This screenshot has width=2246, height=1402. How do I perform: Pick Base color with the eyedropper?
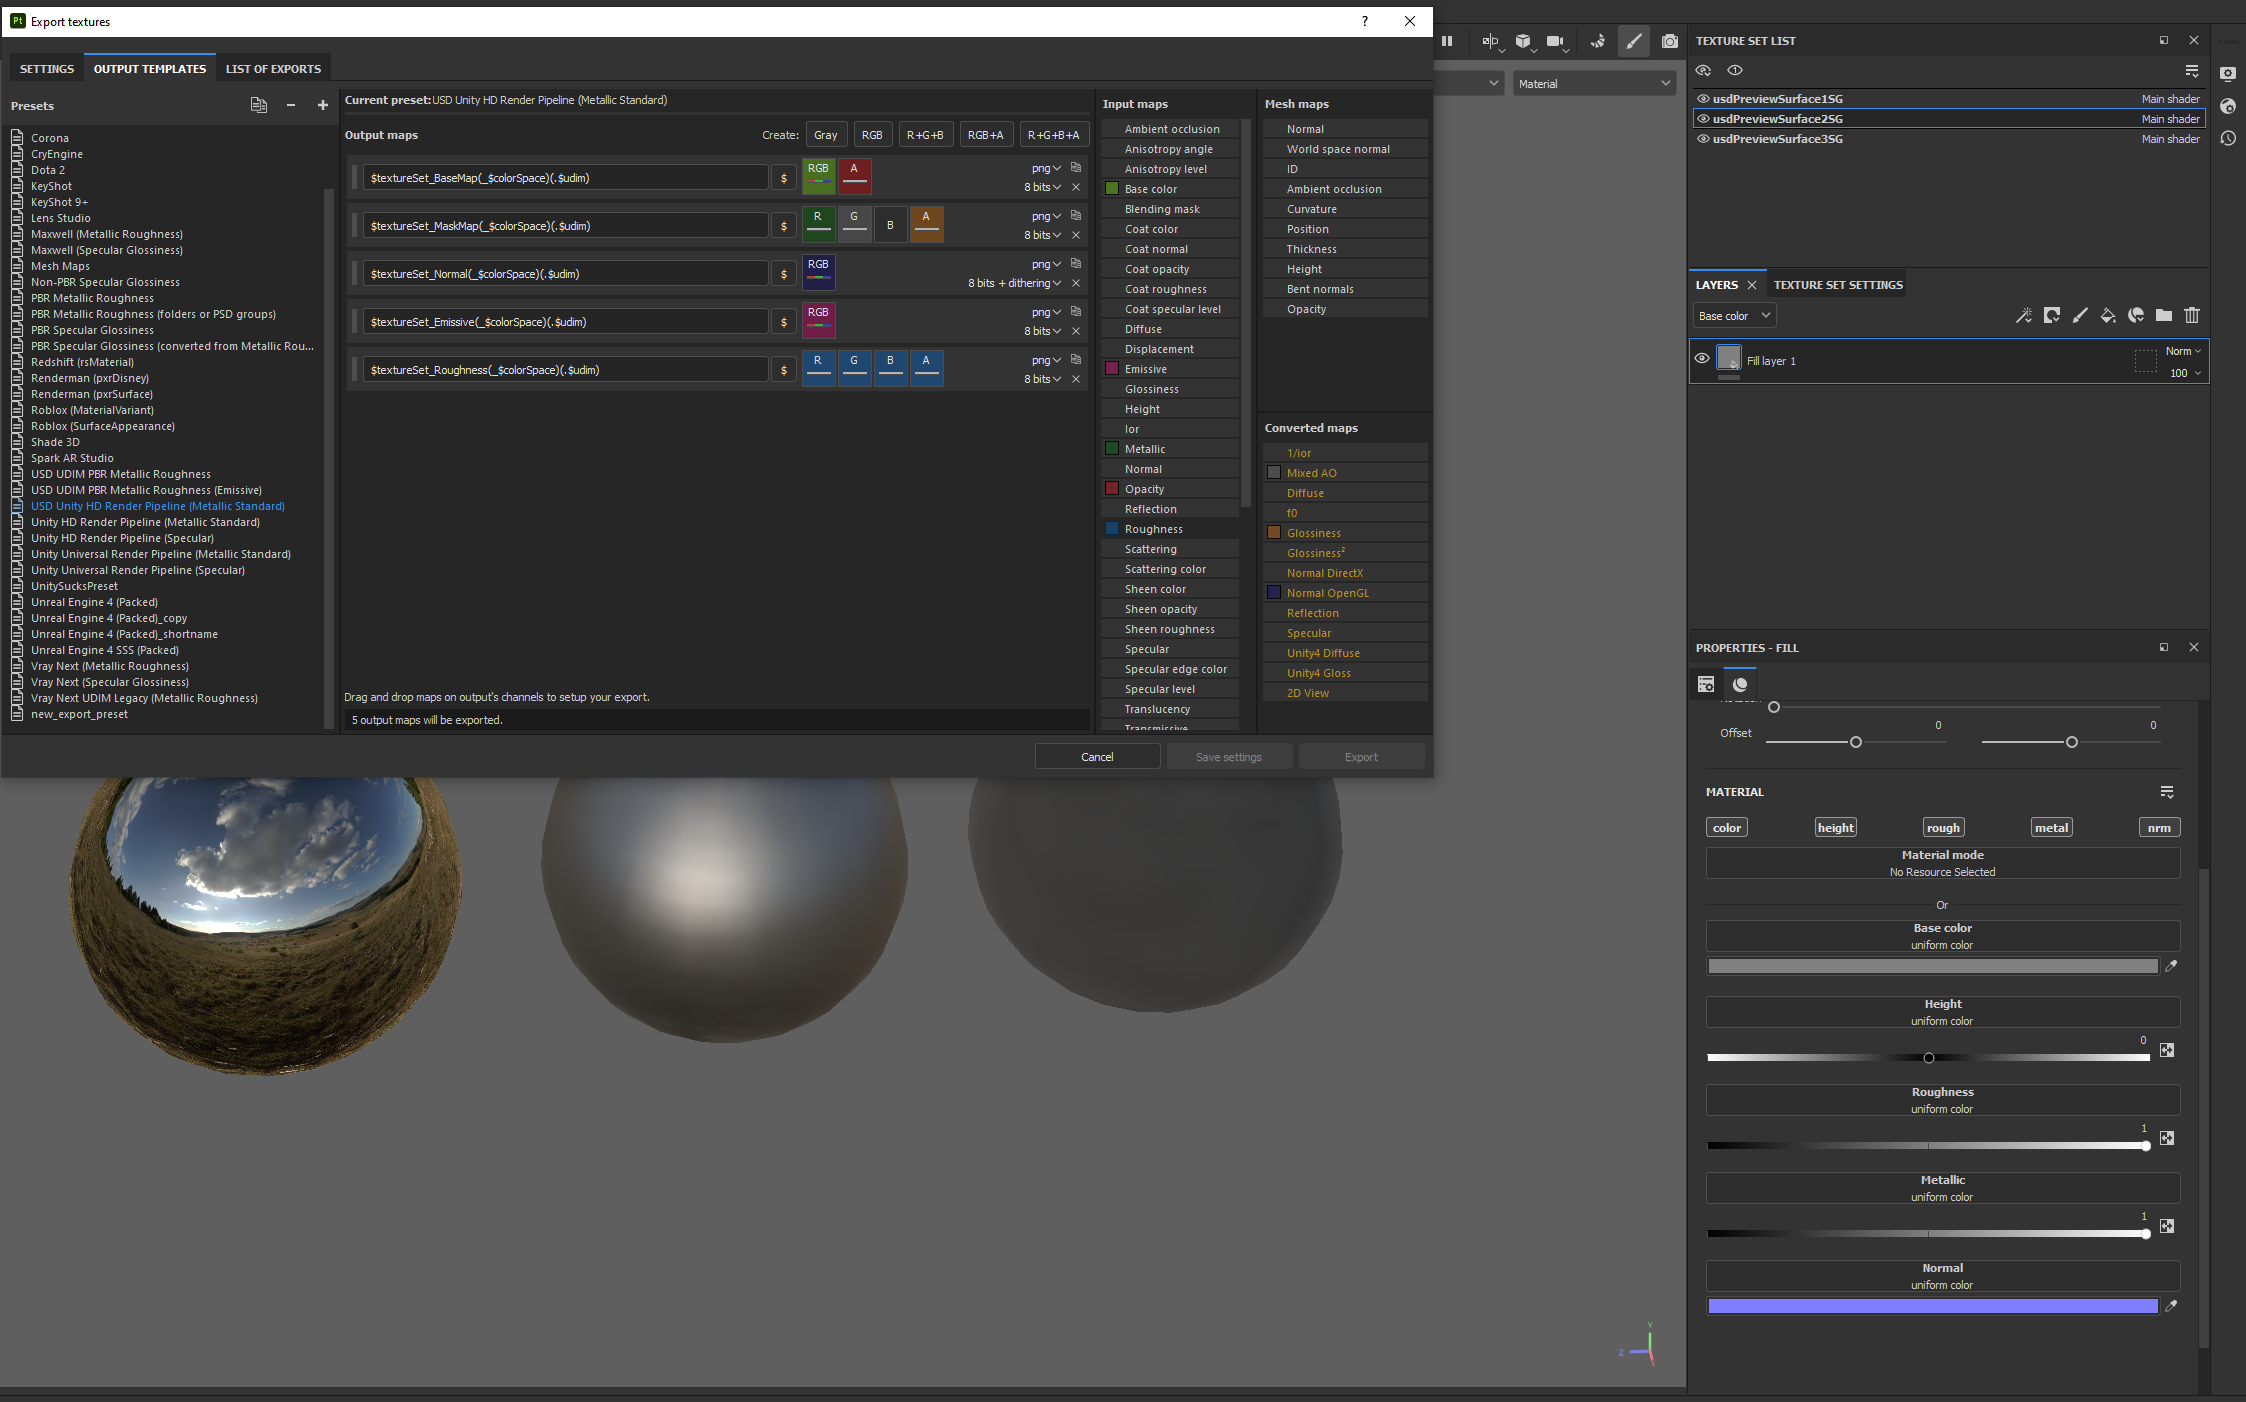coord(2171,966)
